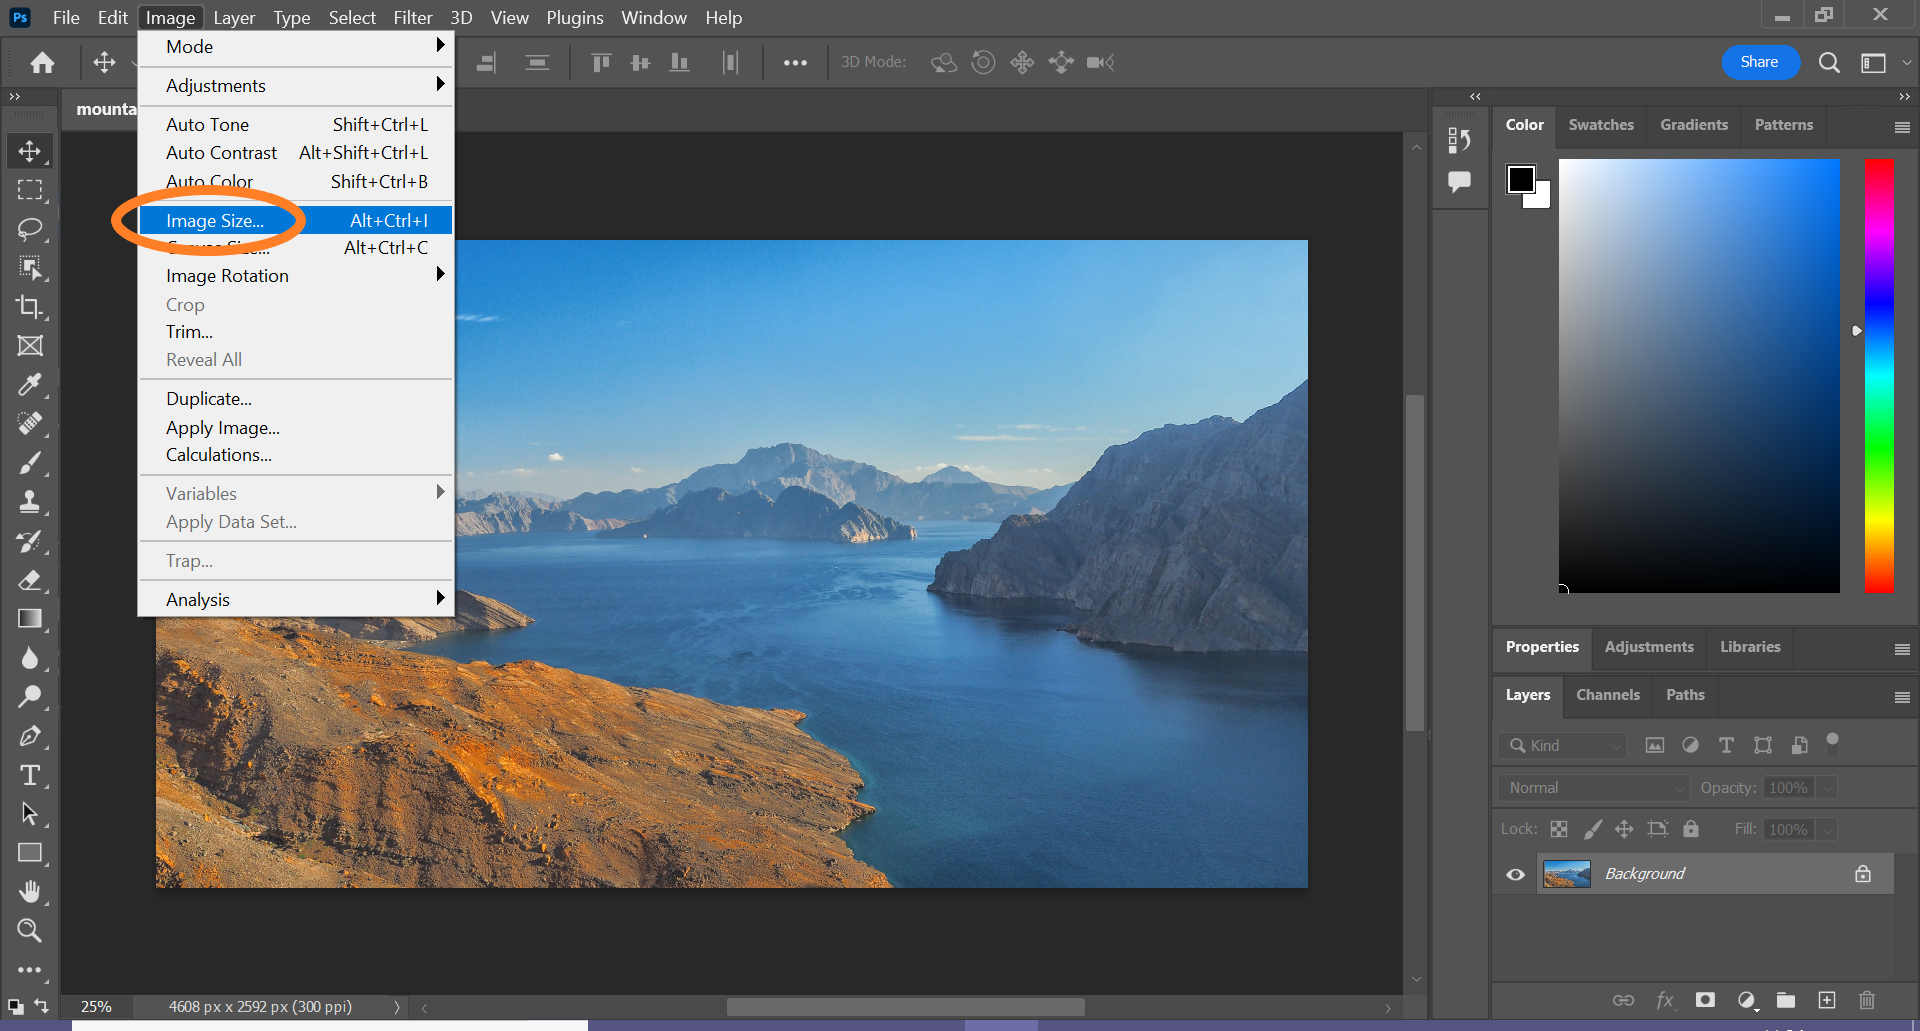Click the foreground color swatch
This screenshot has height=1031, width=1920.
1521,179
